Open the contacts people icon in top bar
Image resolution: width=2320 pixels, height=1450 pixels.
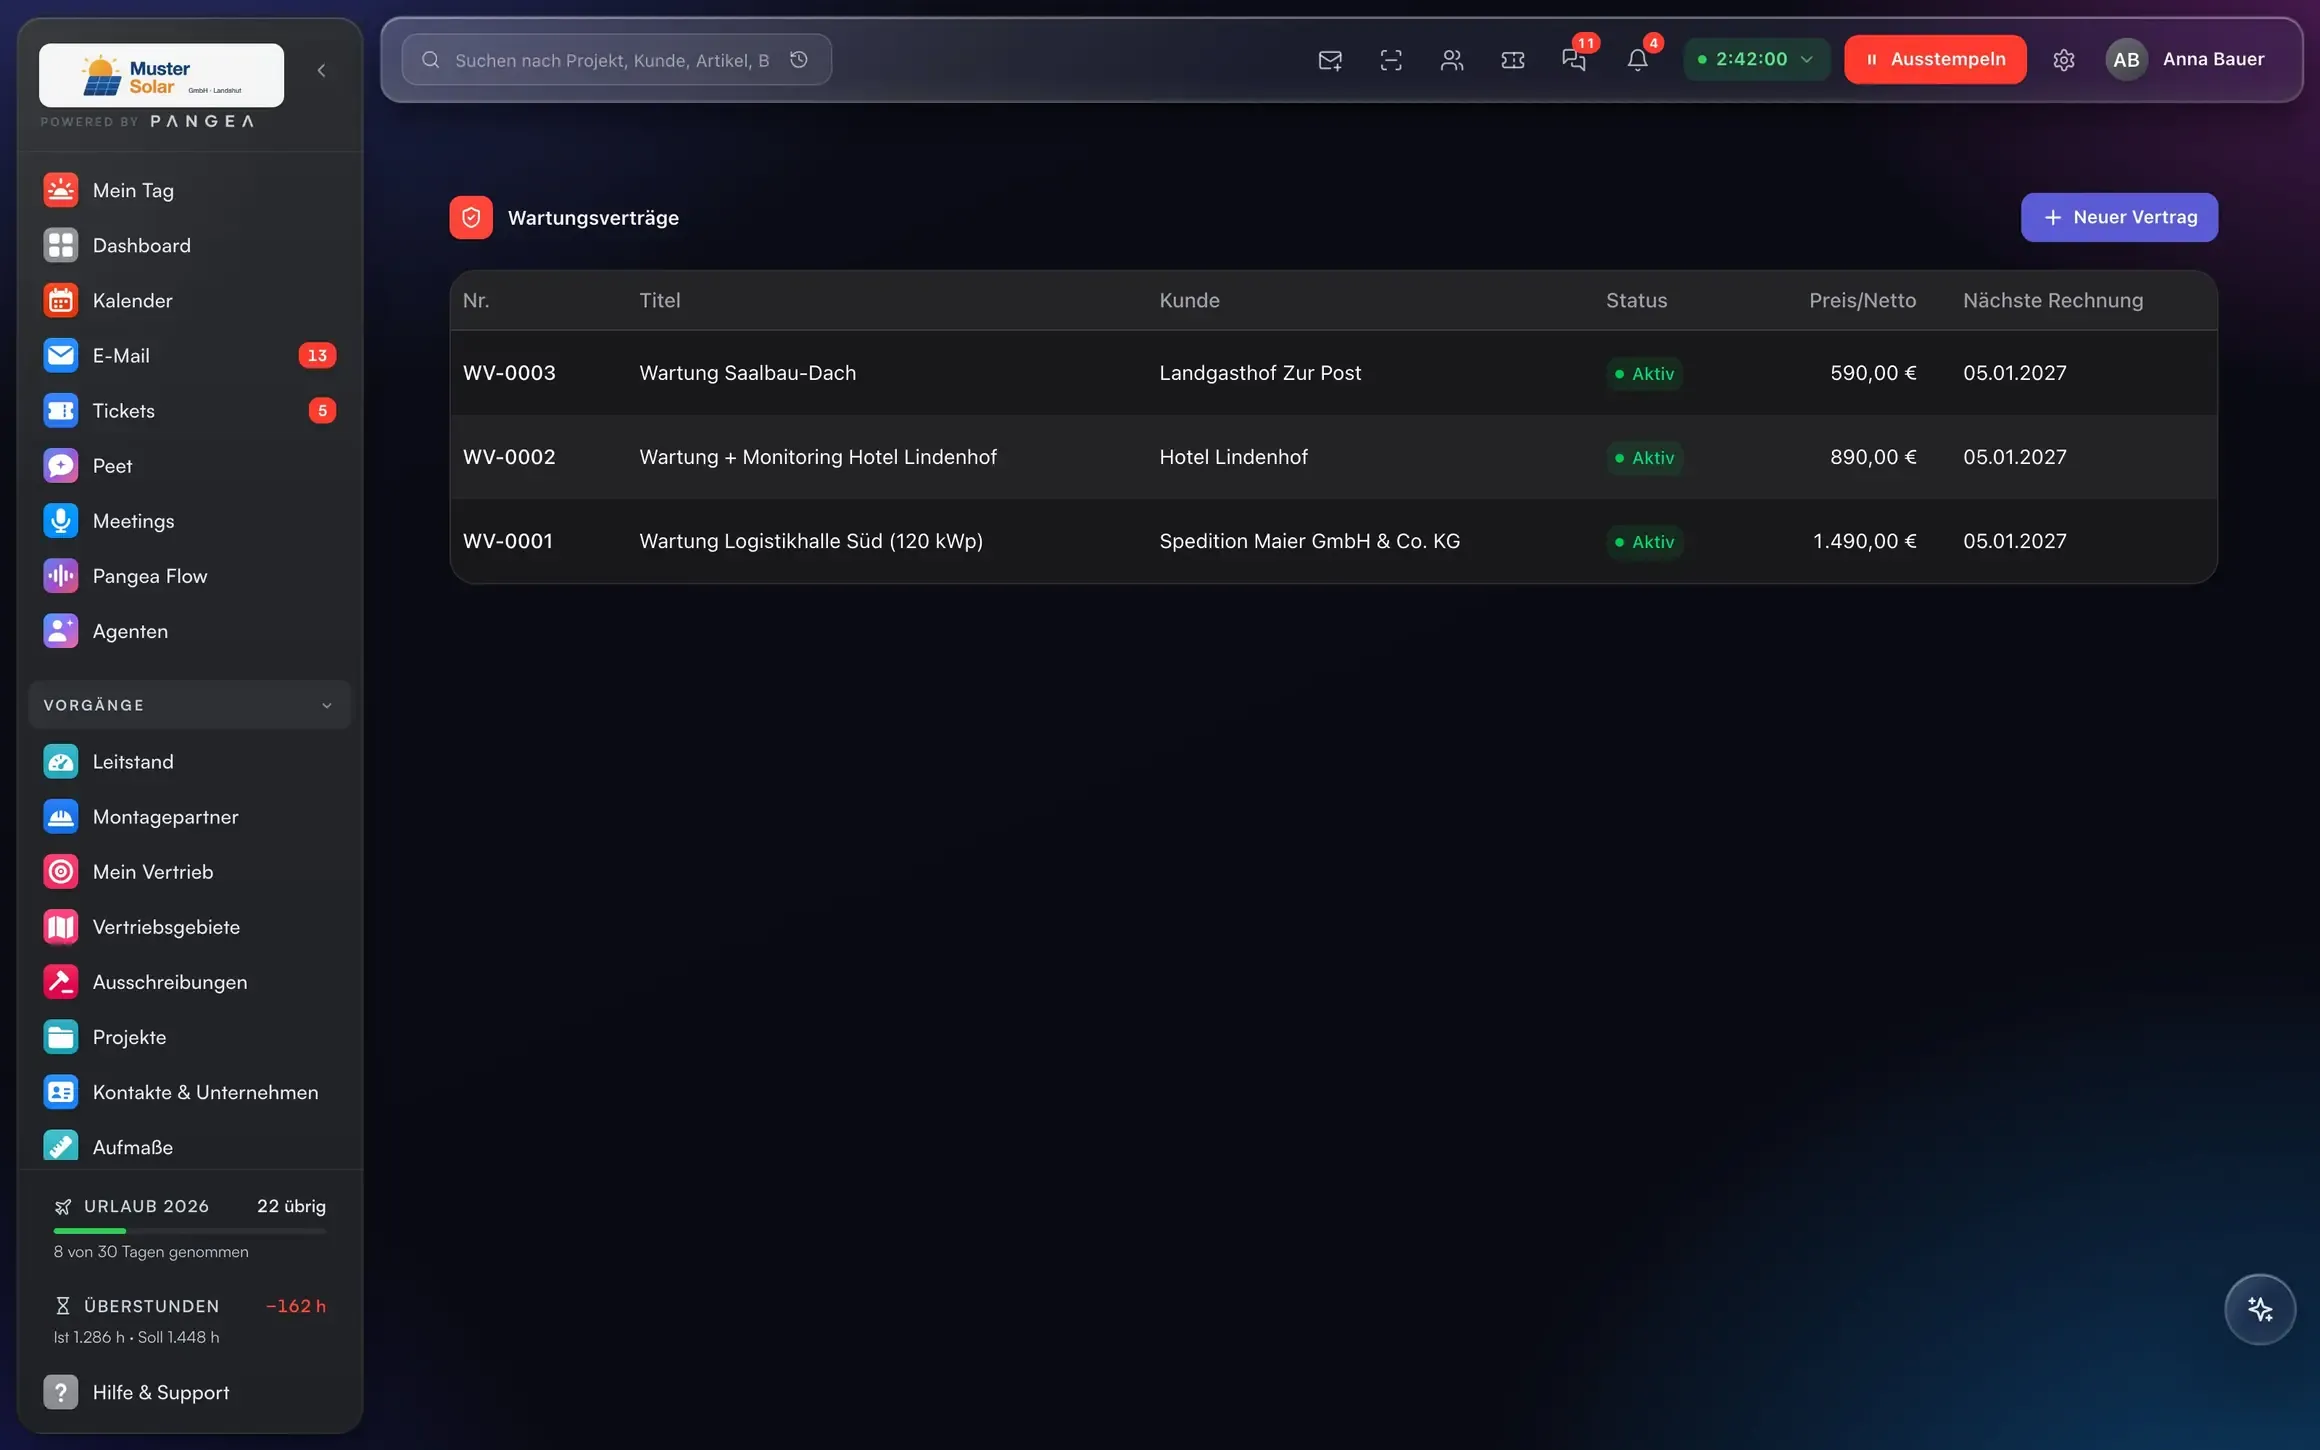pyautogui.click(x=1452, y=60)
